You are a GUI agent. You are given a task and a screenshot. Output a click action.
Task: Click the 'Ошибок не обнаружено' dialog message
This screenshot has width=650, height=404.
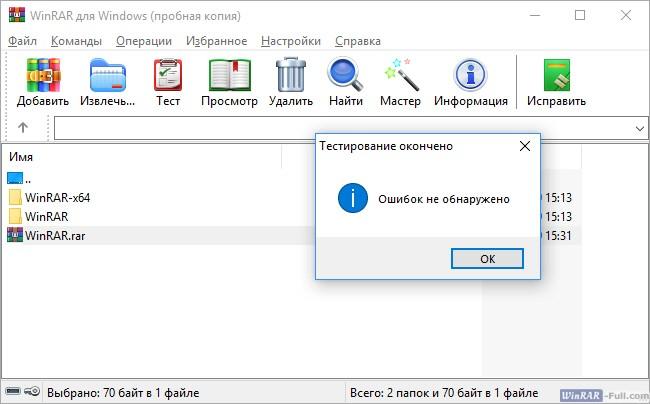coord(444,199)
